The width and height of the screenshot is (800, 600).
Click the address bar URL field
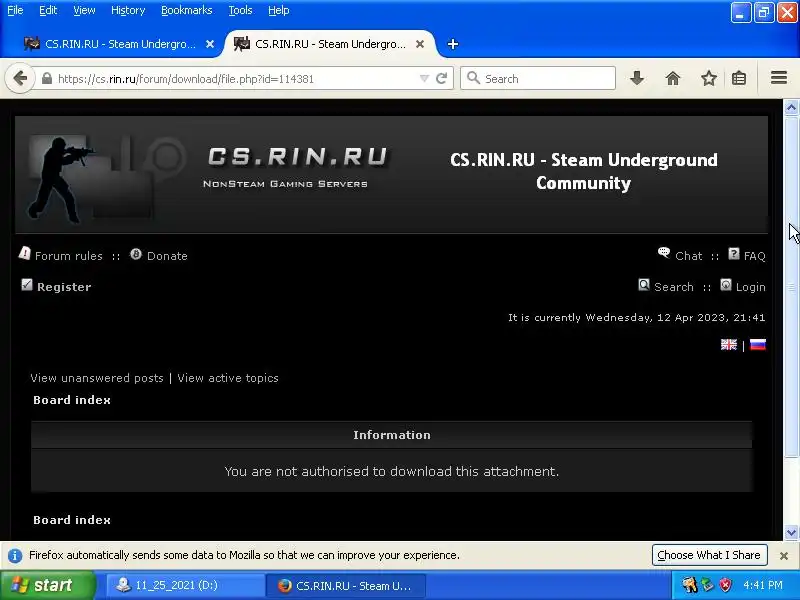click(x=235, y=79)
